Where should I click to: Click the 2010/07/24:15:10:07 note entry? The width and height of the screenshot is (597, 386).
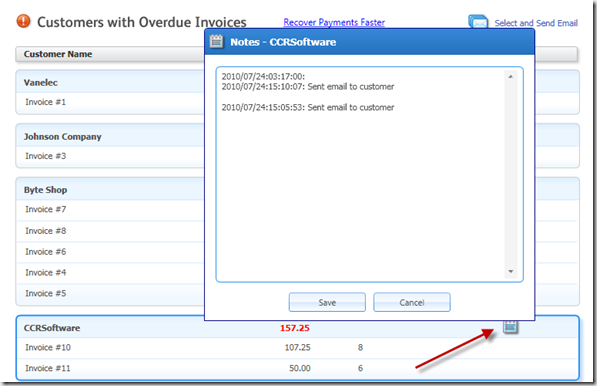tap(308, 87)
